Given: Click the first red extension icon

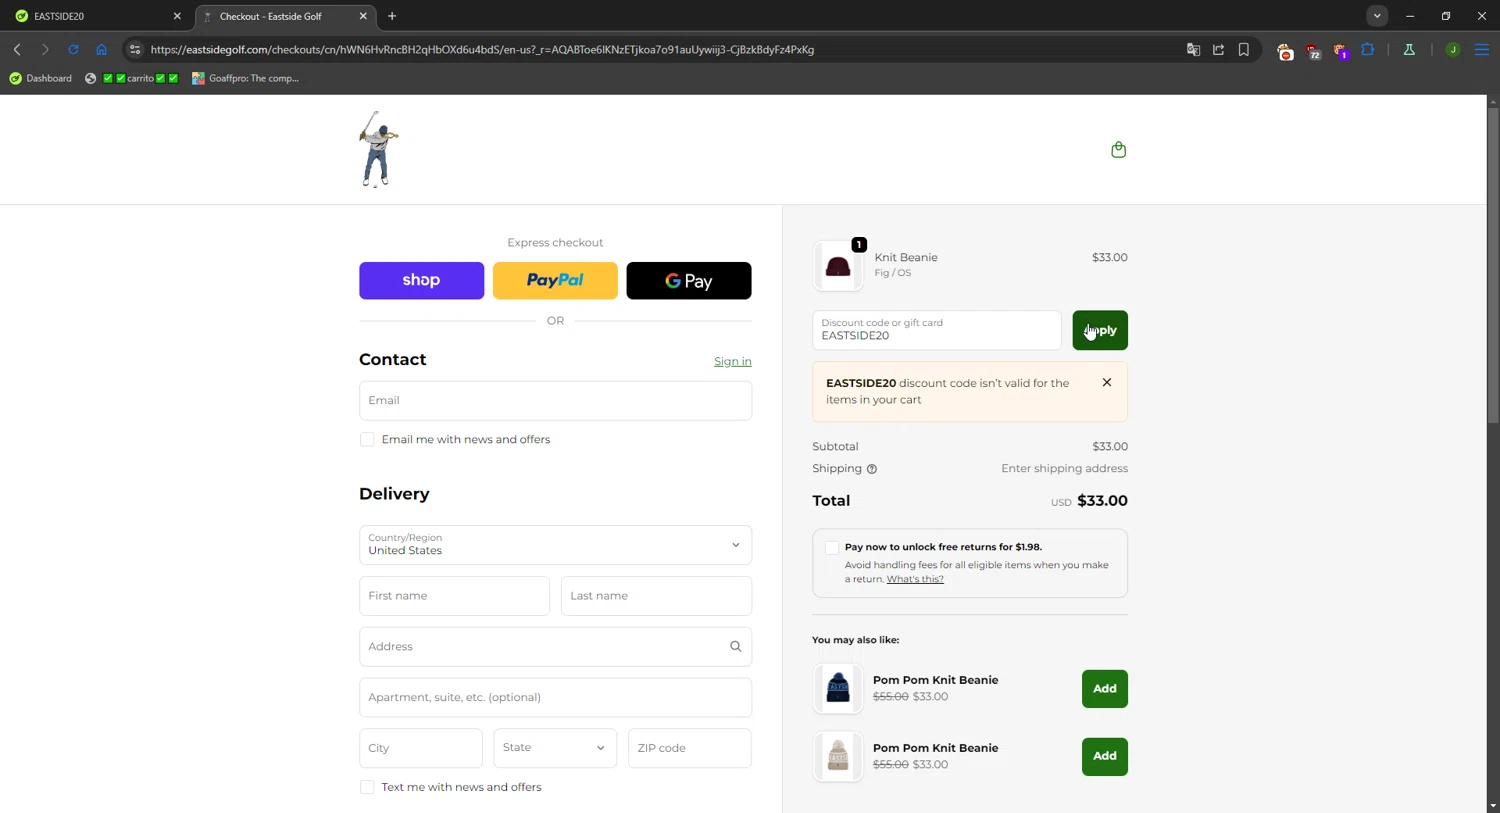Looking at the screenshot, I should pyautogui.click(x=1285, y=51).
